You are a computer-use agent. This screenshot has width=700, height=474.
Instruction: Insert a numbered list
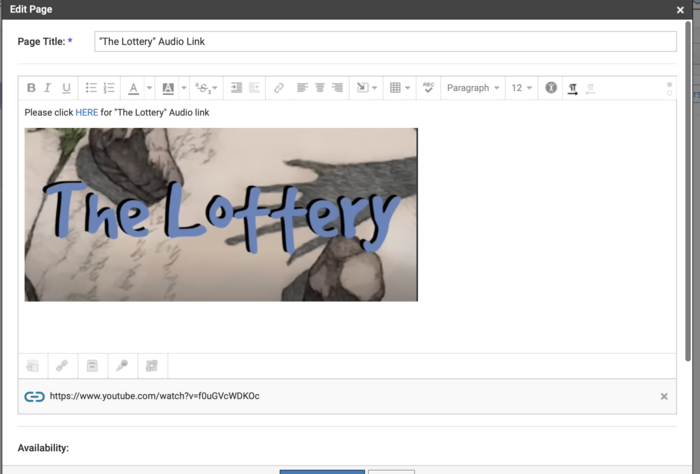109,88
